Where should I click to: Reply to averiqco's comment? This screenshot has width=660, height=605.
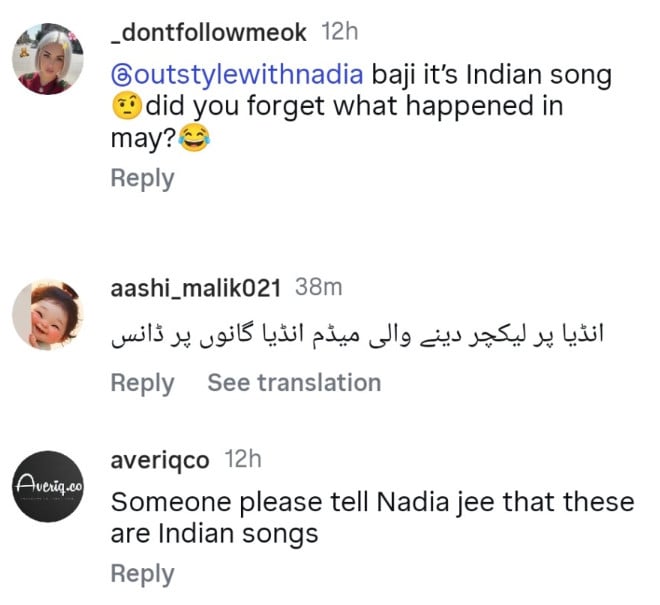[x=142, y=574]
